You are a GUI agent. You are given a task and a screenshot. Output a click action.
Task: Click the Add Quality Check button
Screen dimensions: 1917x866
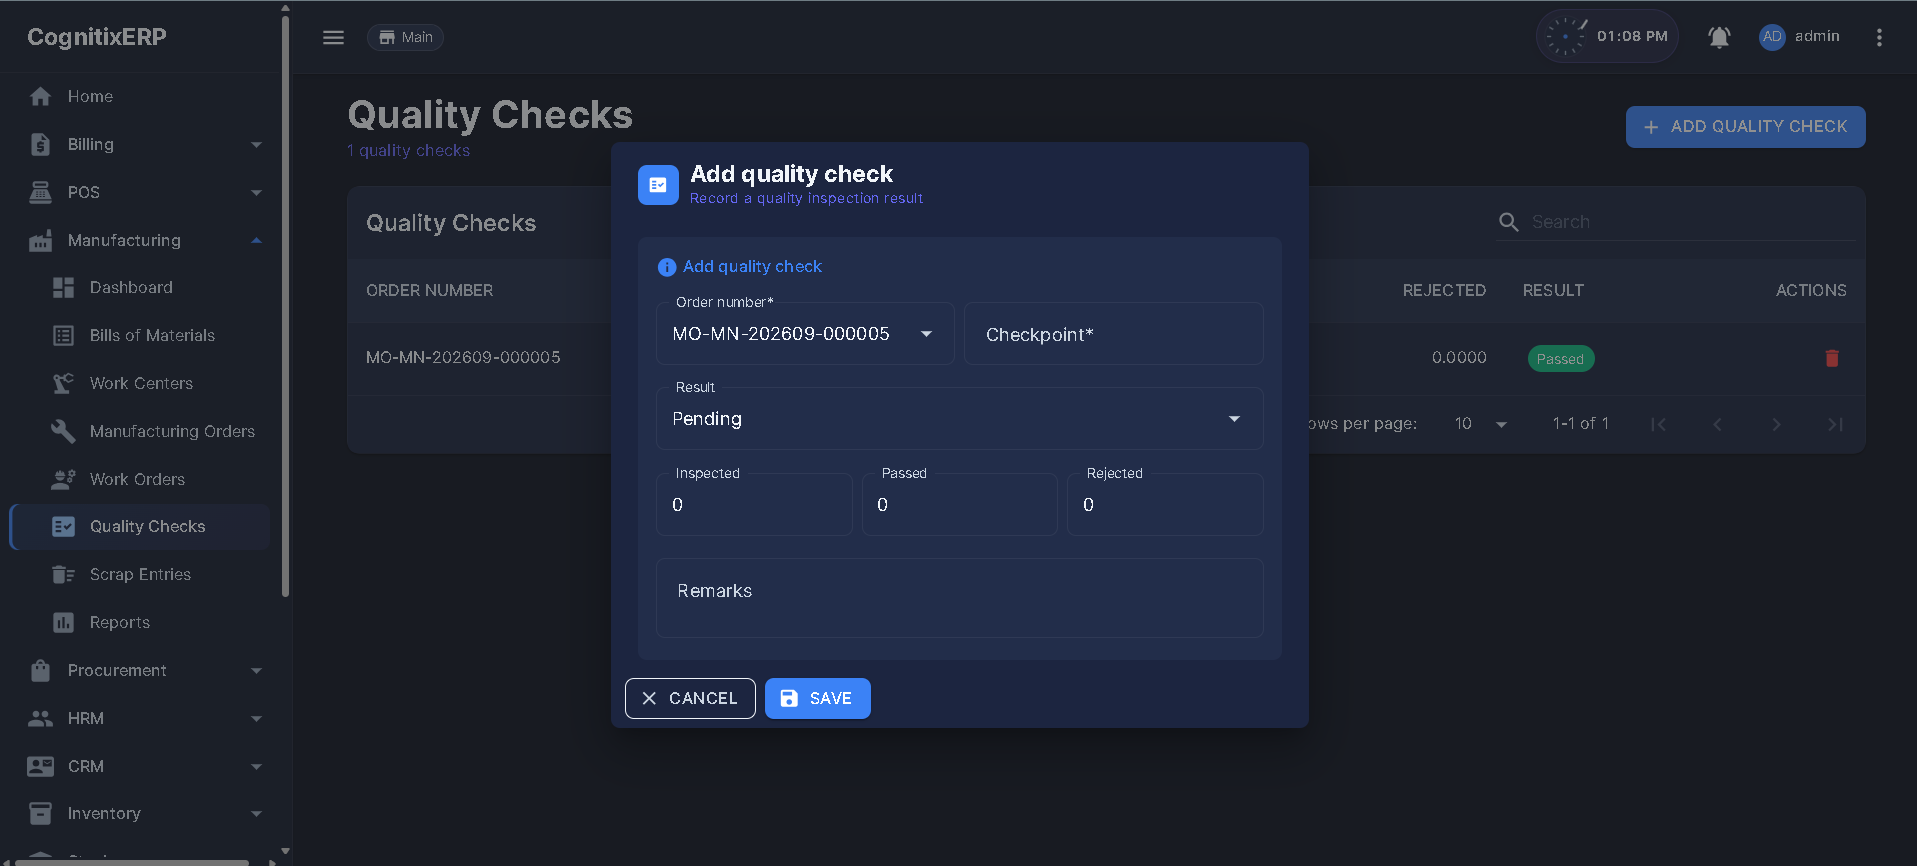coord(1745,127)
